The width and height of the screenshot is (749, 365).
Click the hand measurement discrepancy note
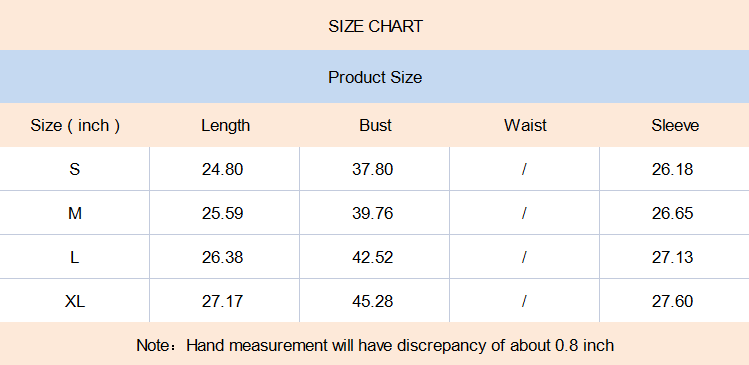(x=375, y=345)
